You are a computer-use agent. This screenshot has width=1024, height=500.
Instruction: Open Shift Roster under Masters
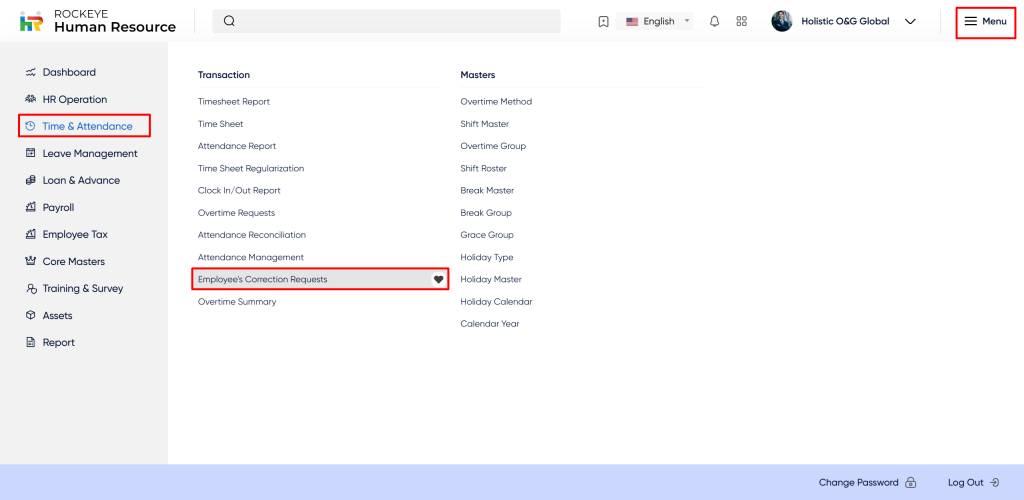point(483,169)
